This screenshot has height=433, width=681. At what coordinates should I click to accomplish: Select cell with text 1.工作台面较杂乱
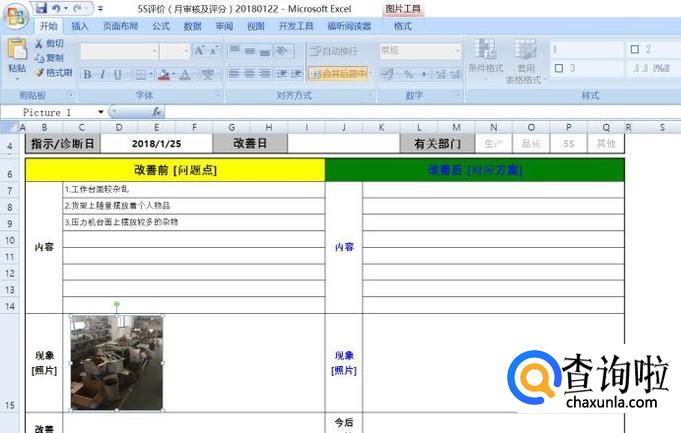pos(194,190)
